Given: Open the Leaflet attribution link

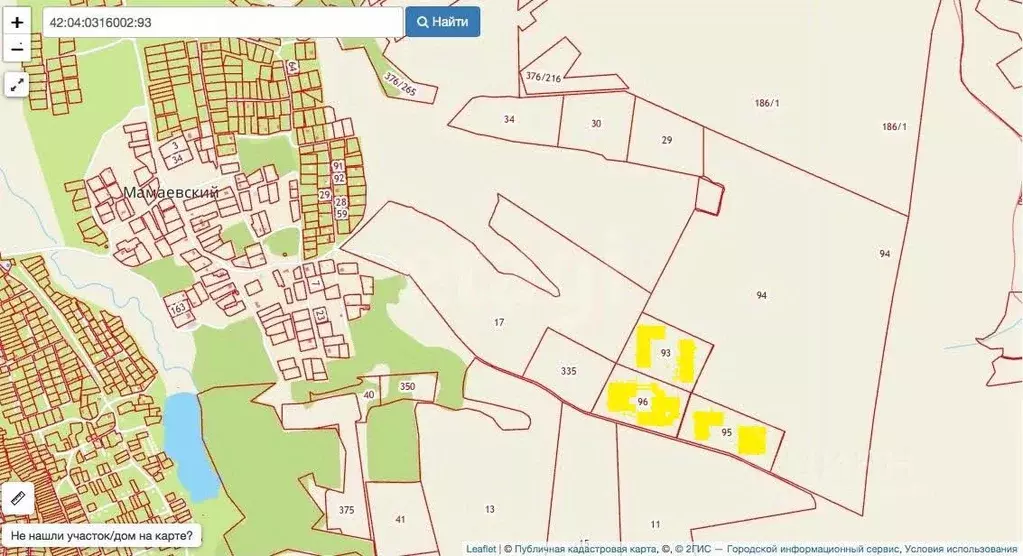Looking at the screenshot, I should point(481,548).
